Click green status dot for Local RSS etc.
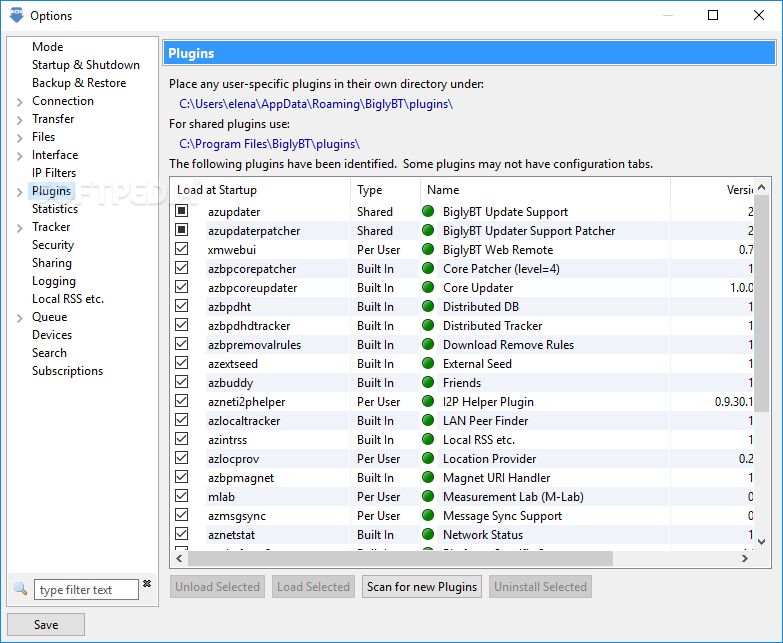 click(x=428, y=439)
